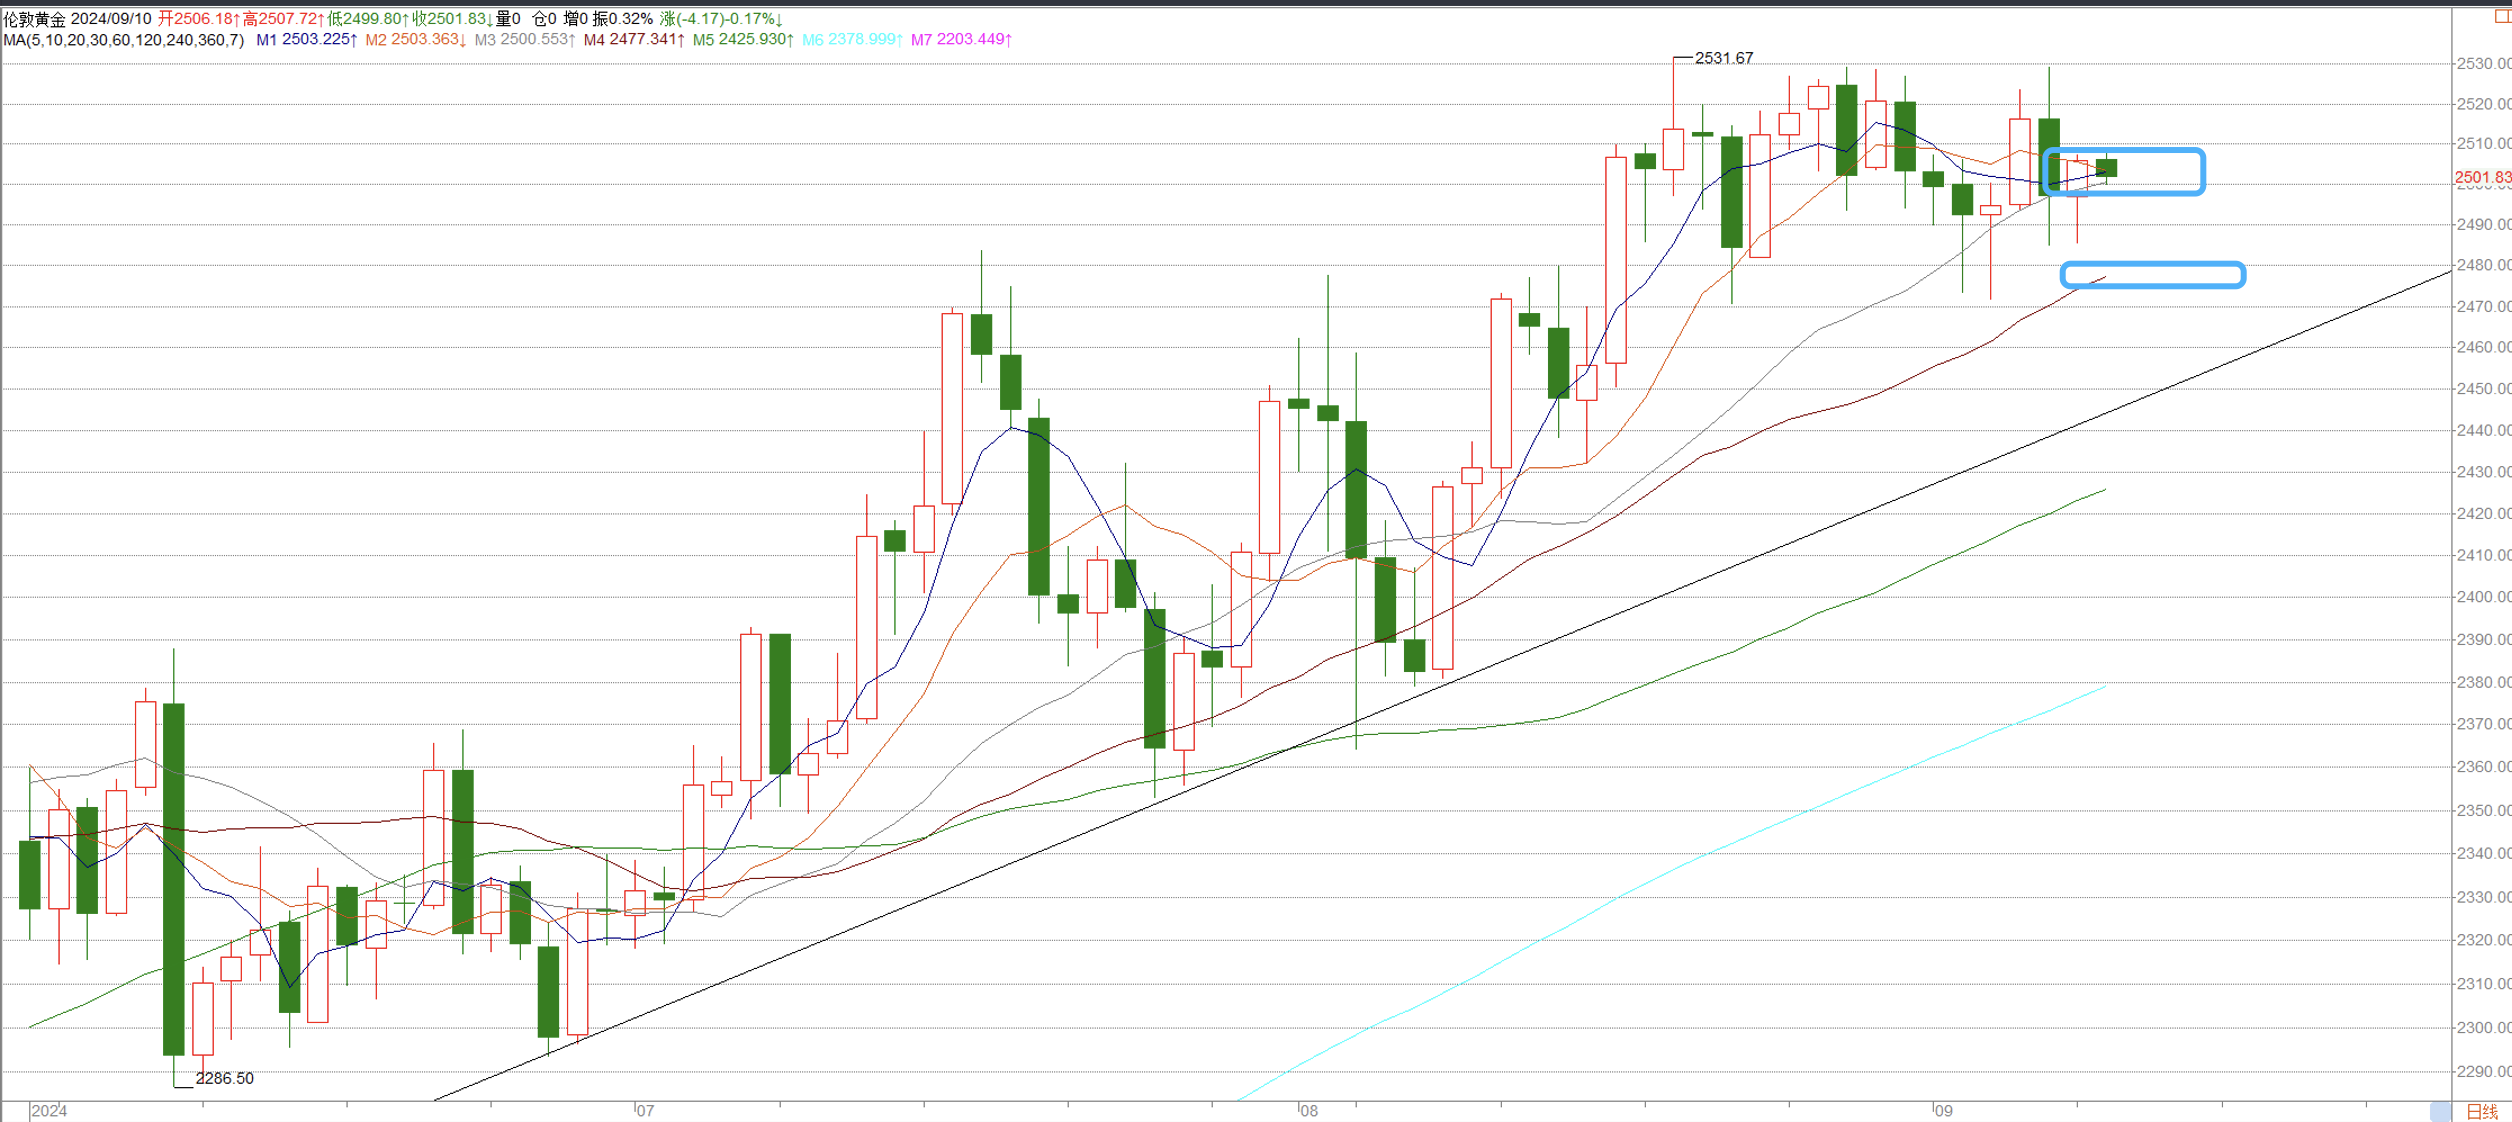
Task: Click the M5 2425.930 moving average value
Action: click(743, 40)
